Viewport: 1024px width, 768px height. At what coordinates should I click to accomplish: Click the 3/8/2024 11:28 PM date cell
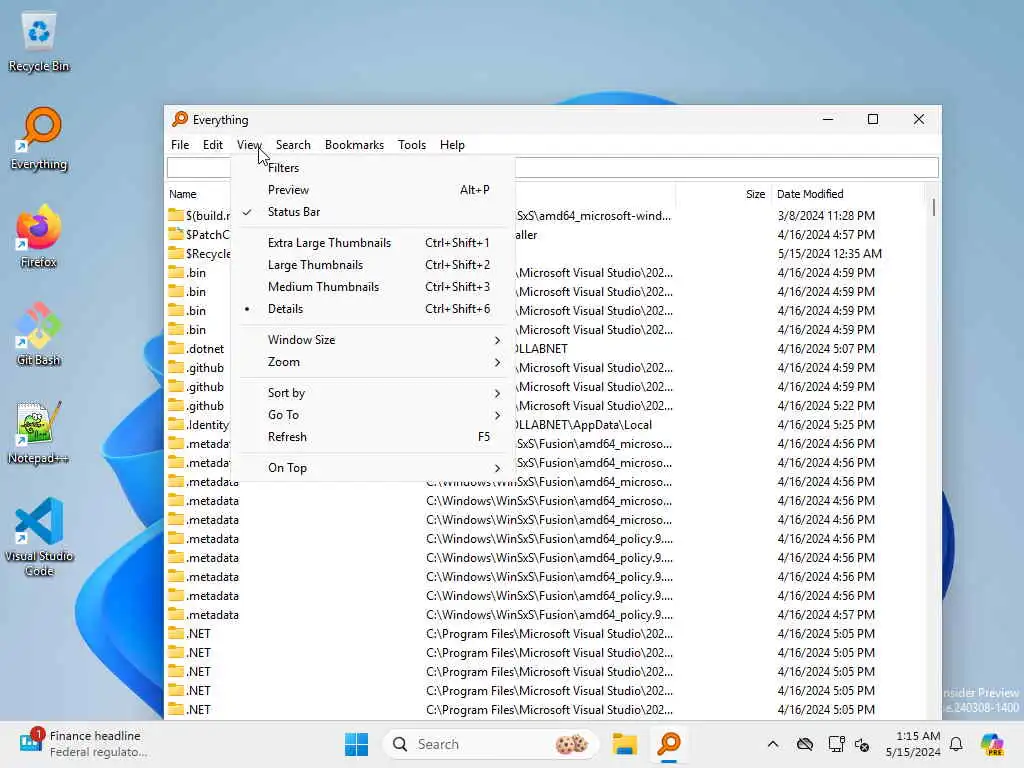click(x=826, y=216)
